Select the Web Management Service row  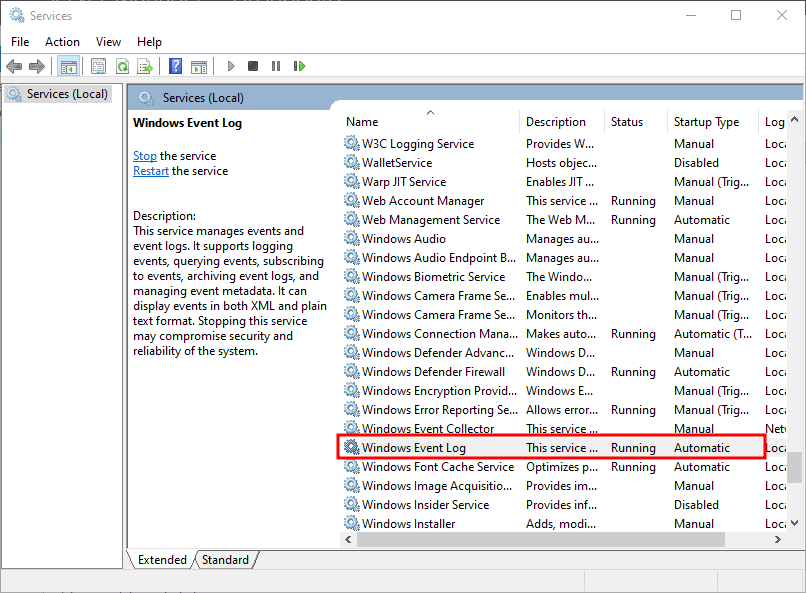click(x=563, y=219)
